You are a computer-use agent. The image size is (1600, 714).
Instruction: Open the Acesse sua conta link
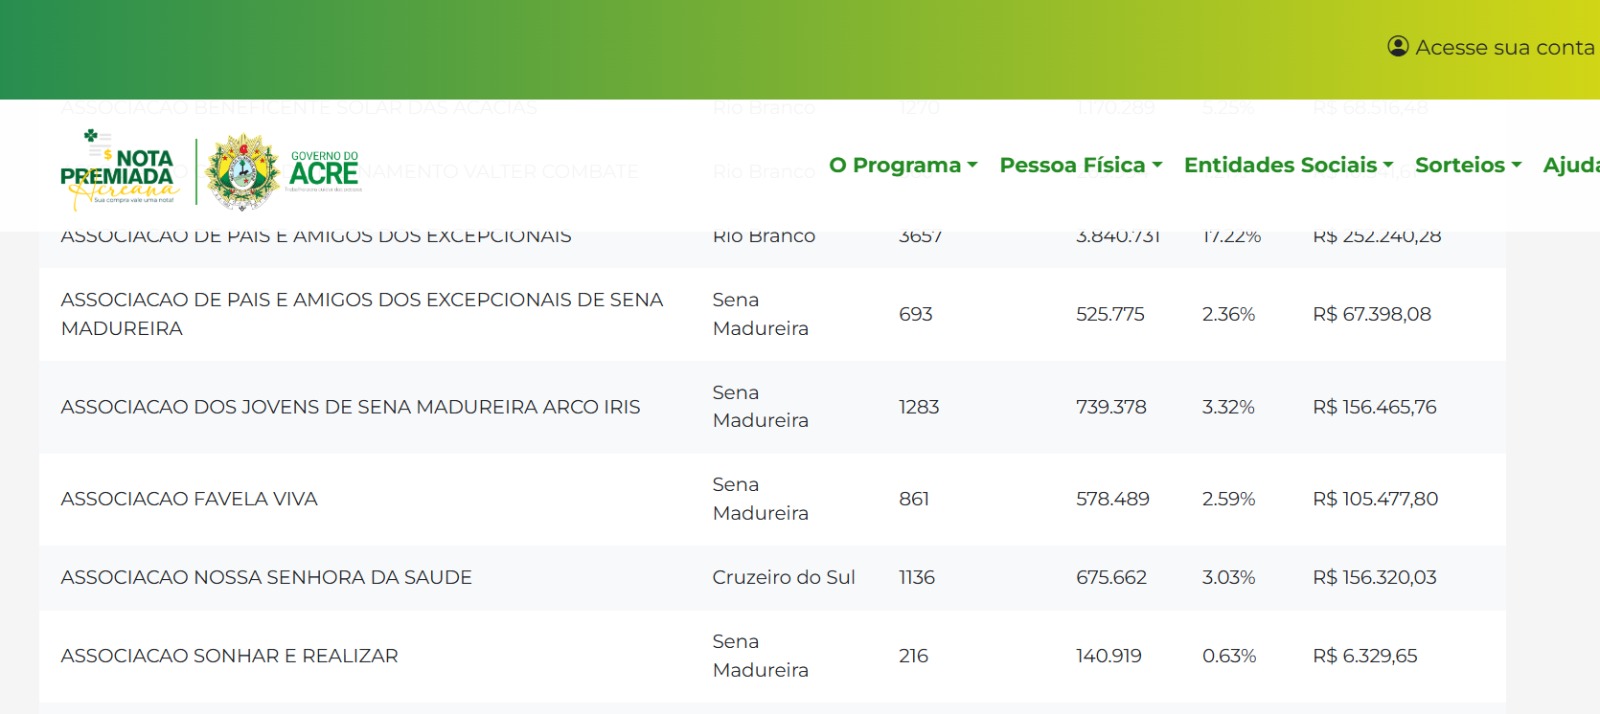(1504, 47)
